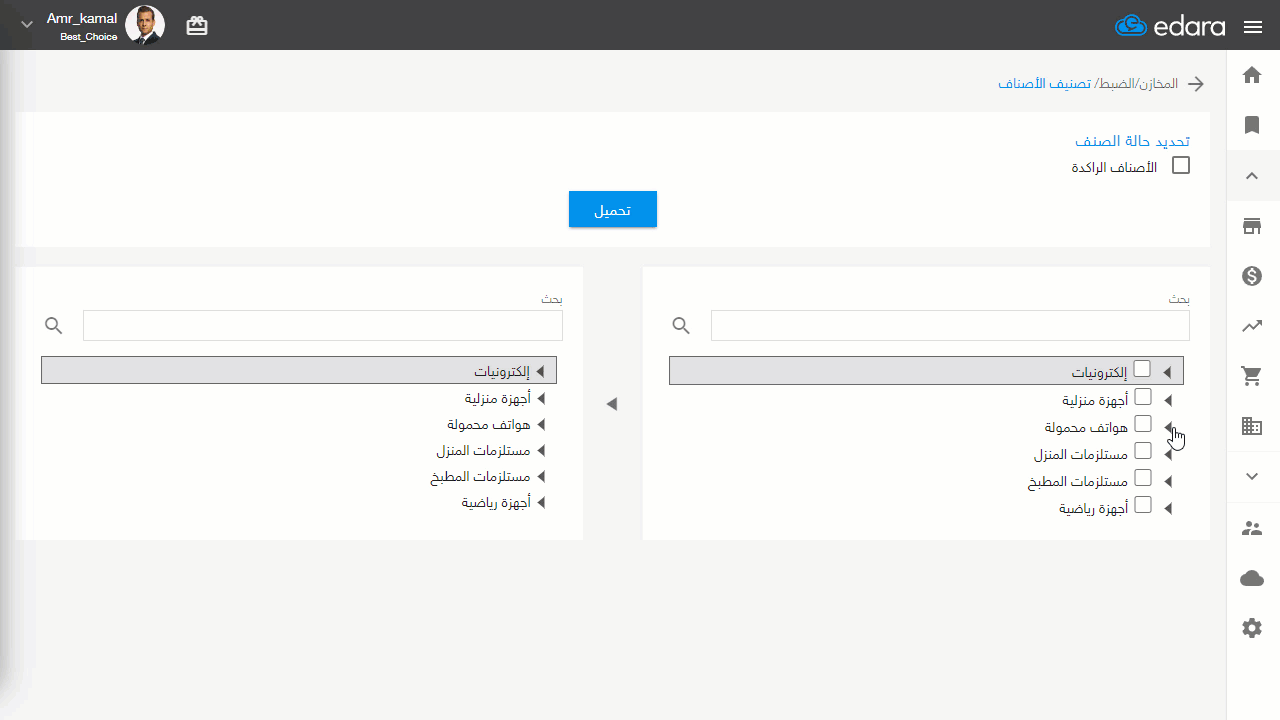
Task: Click the edara logo
Action: [x=1170, y=26]
